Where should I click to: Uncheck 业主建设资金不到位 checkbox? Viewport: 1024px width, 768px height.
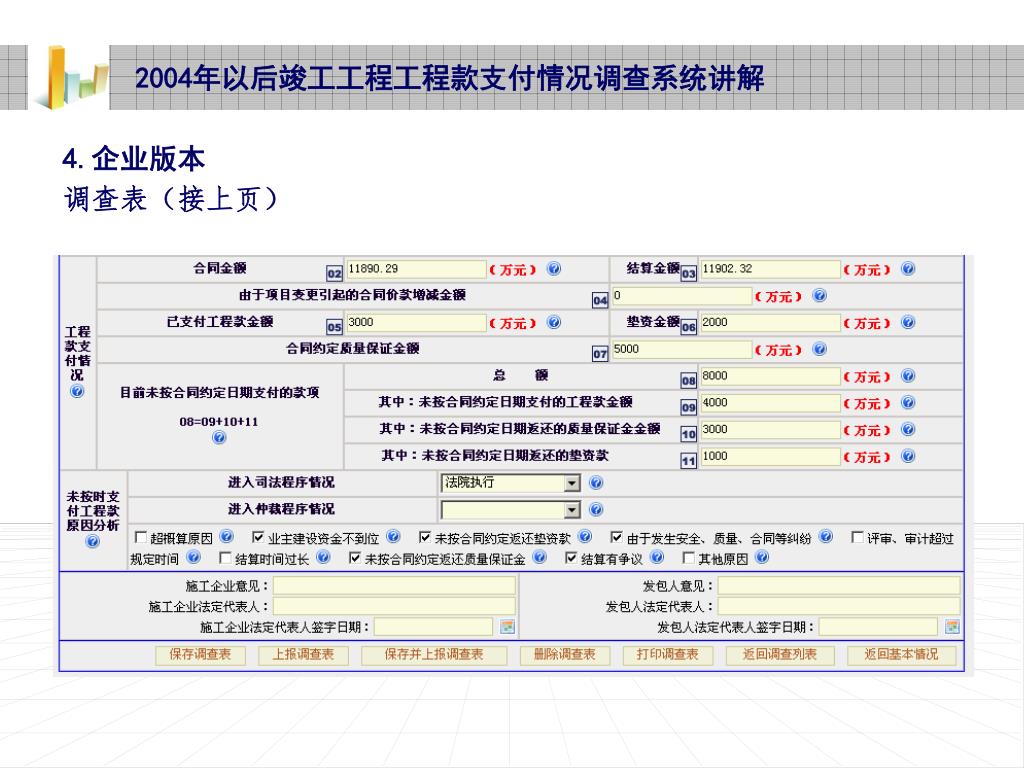258,537
